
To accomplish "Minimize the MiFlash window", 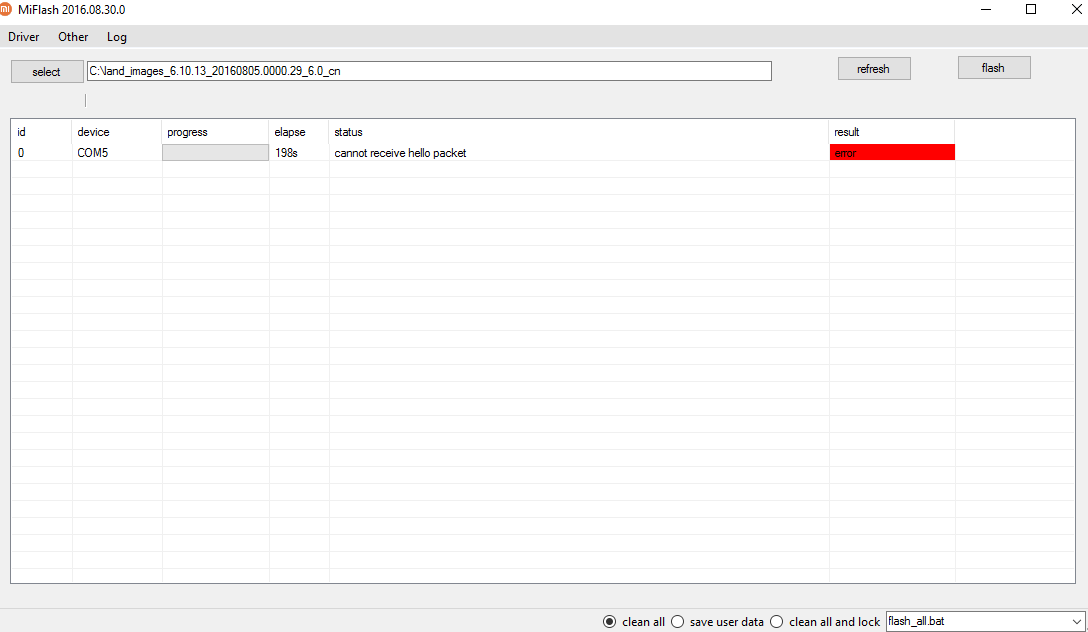I will click(986, 9).
